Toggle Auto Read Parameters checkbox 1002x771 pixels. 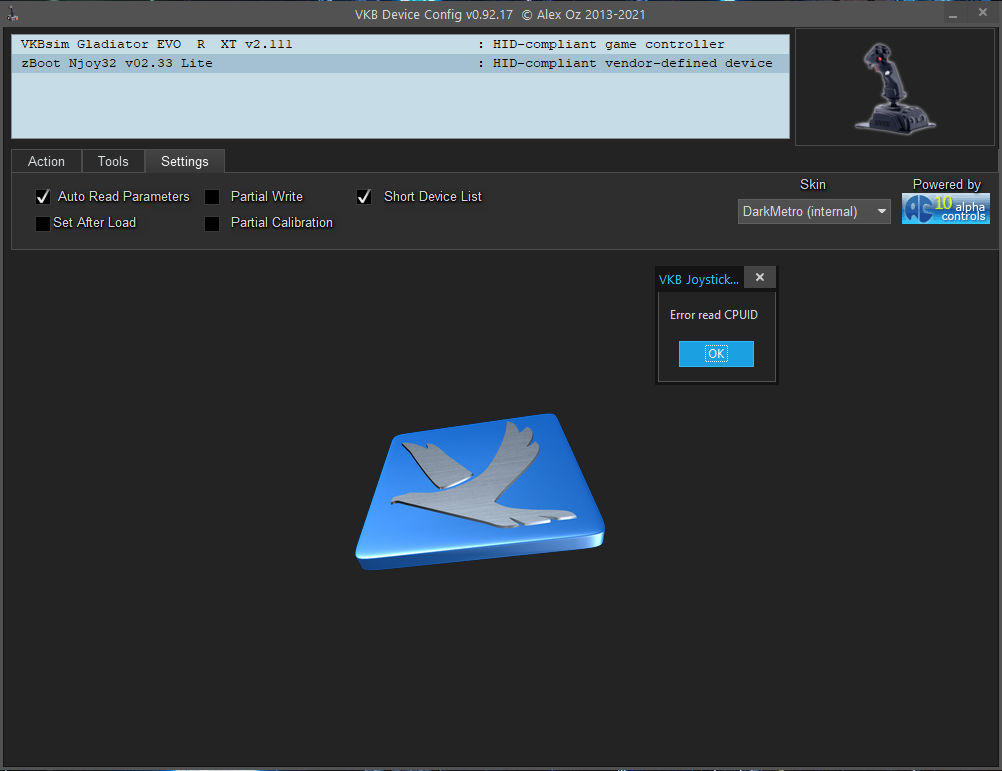point(43,197)
